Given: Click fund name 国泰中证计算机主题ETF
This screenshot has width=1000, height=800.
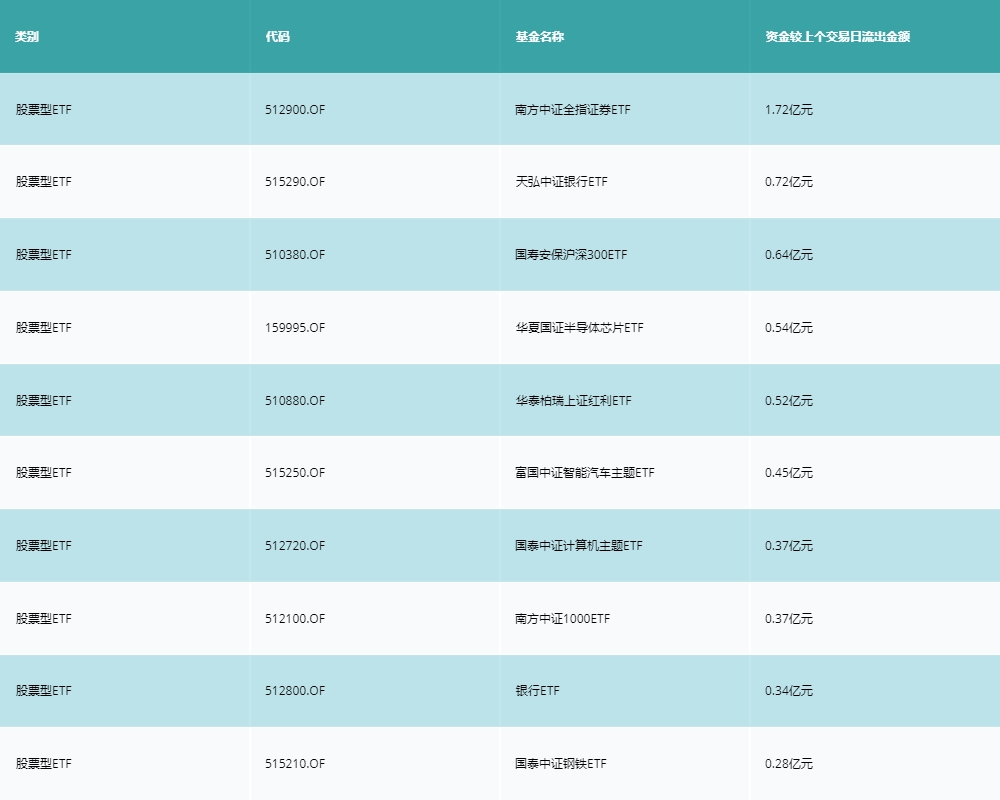Looking at the screenshot, I should pos(579,545).
